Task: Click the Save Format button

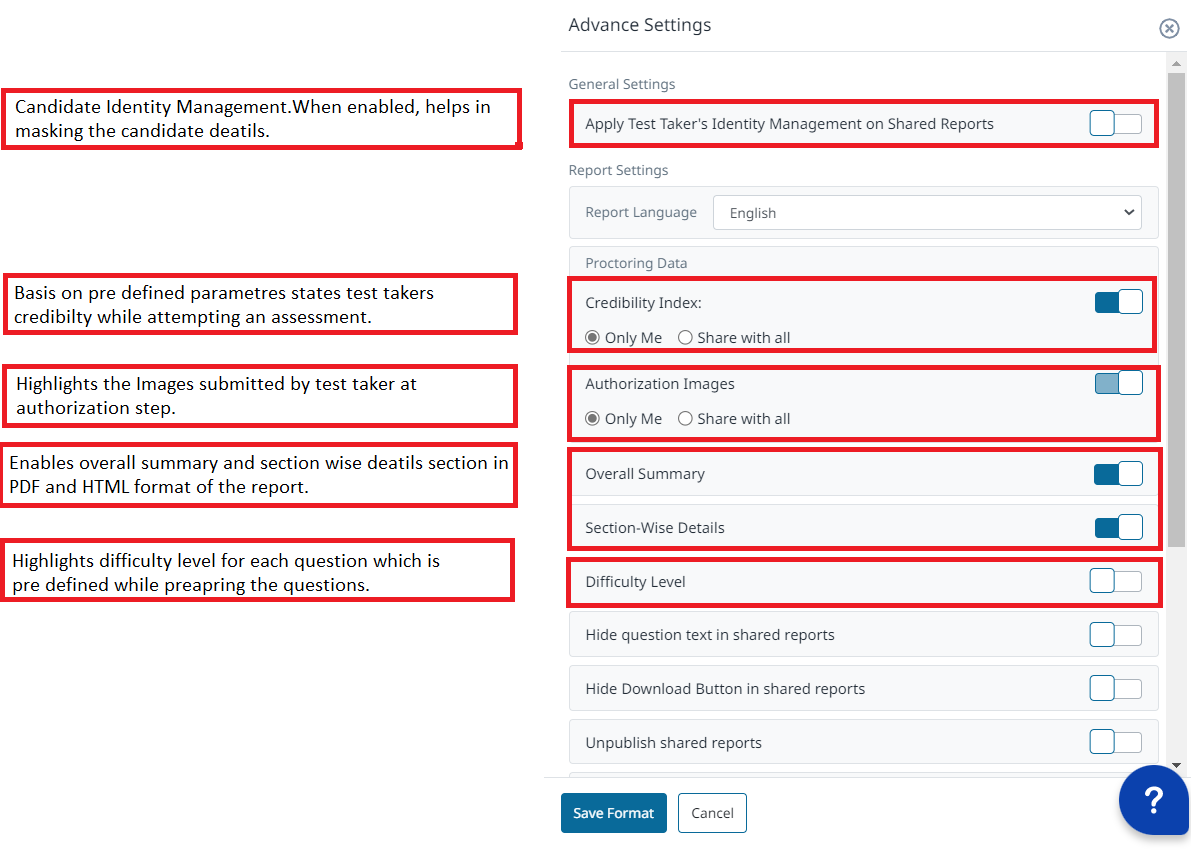Action: point(614,813)
